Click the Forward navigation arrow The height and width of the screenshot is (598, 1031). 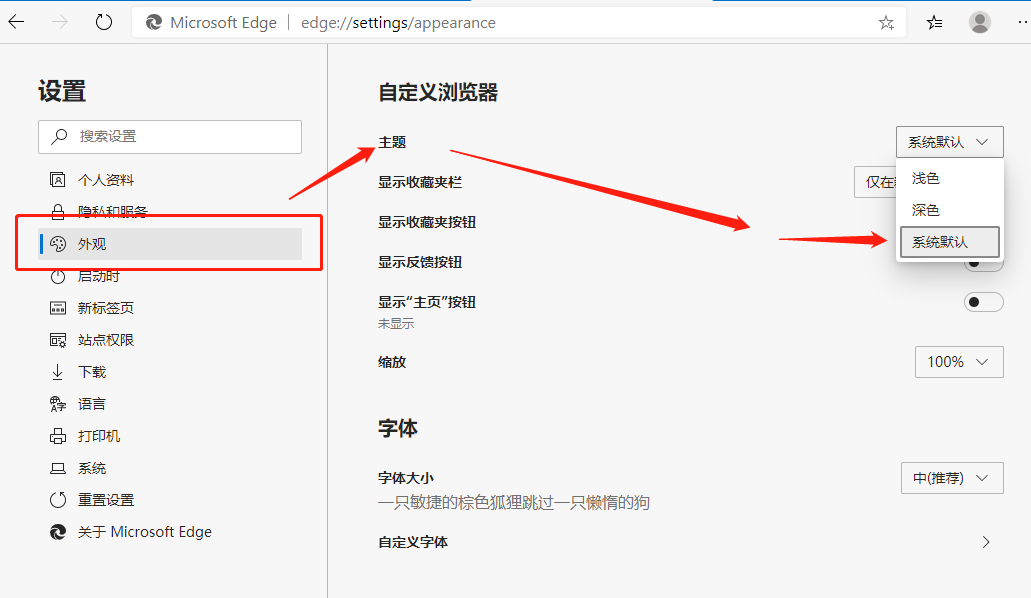tap(60, 22)
